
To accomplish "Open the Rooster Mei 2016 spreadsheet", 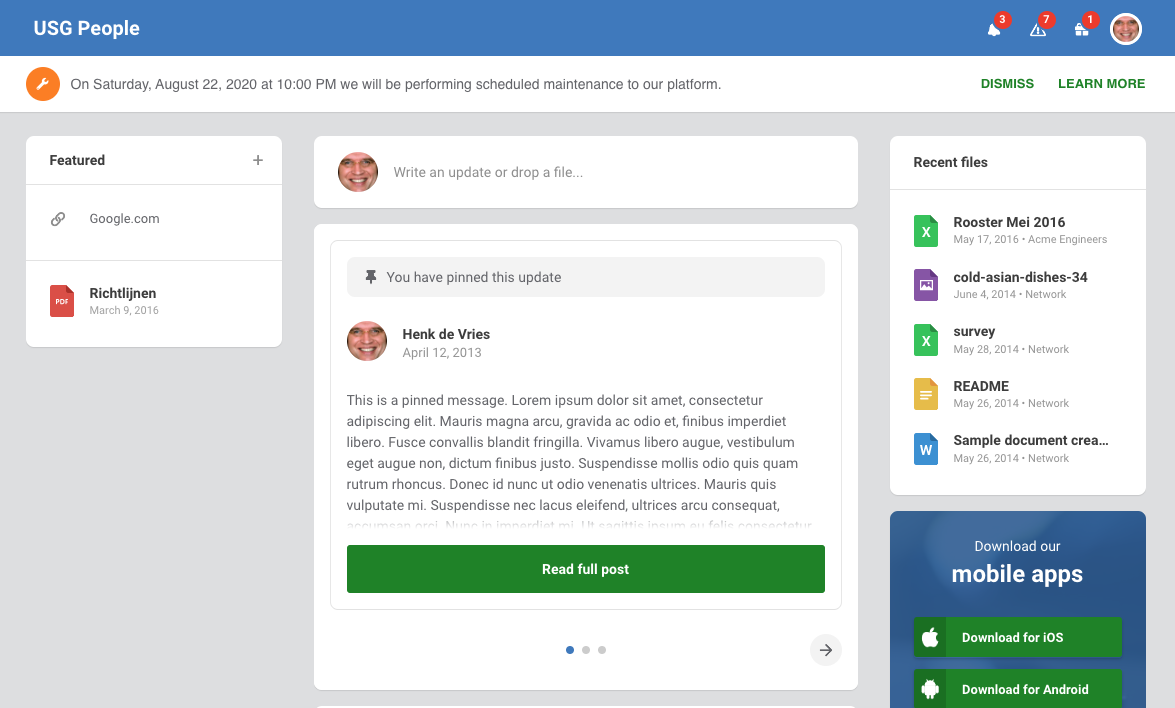I will coord(1008,222).
